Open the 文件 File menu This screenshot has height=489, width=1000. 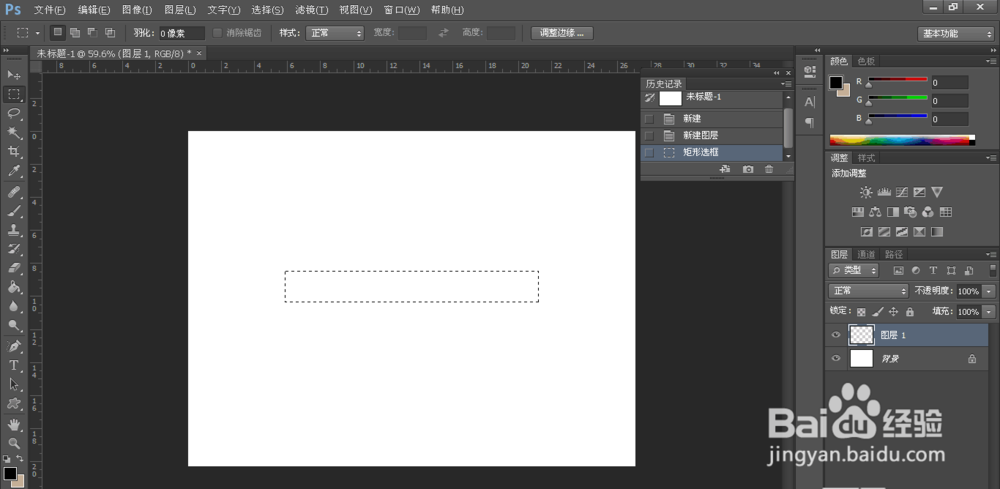[x=49, y=10]
